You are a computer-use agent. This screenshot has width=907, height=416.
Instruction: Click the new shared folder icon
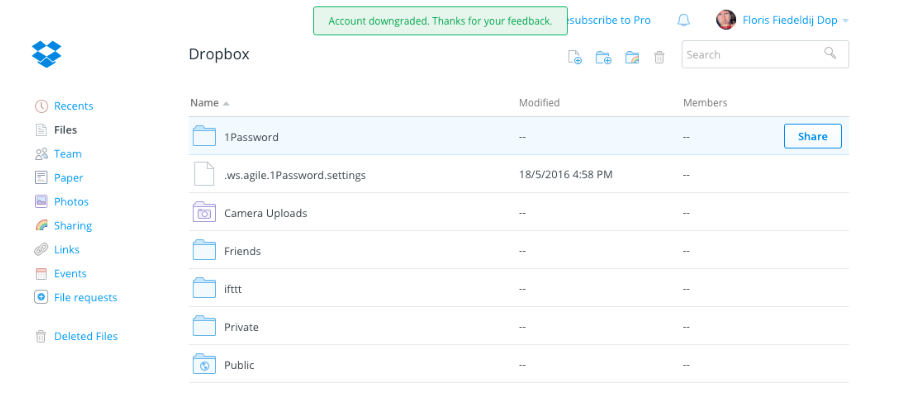tap(632, 58)
